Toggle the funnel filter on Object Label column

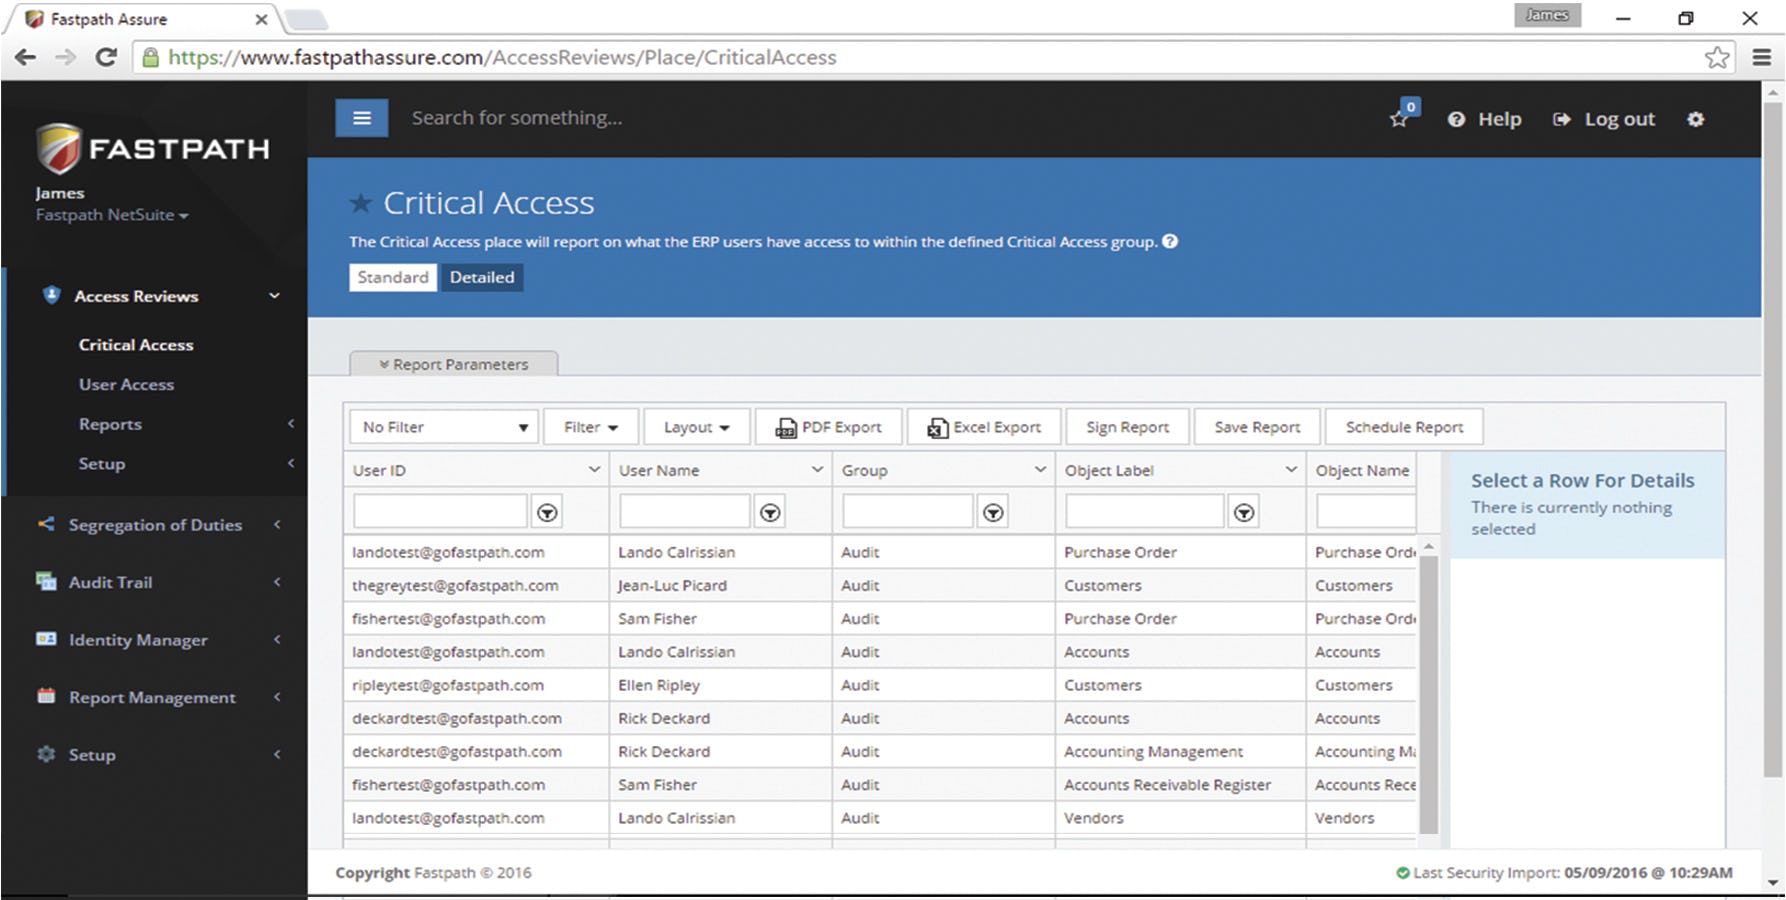[x=1244, y=510]
